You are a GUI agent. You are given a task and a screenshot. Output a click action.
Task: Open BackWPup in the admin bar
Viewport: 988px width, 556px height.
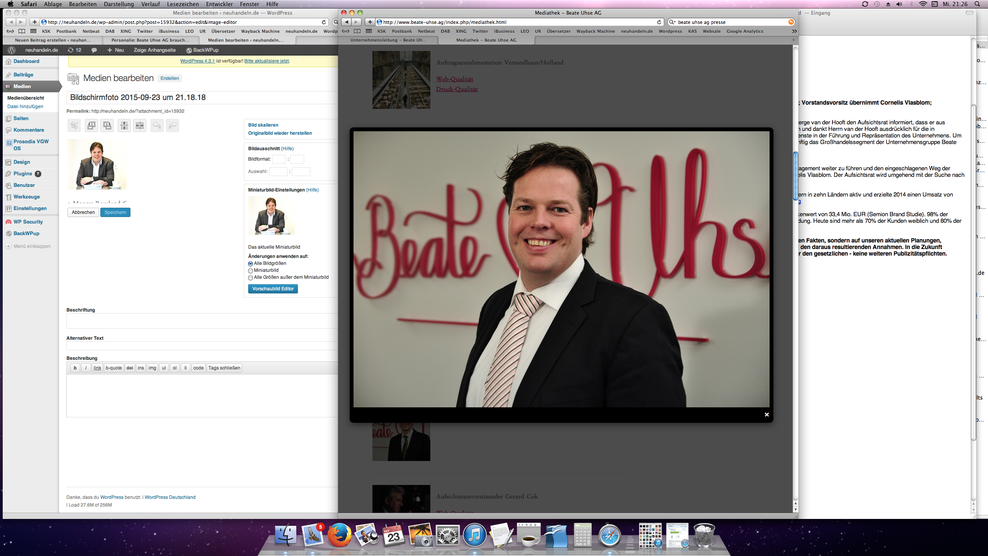click(x=202, y=50)
